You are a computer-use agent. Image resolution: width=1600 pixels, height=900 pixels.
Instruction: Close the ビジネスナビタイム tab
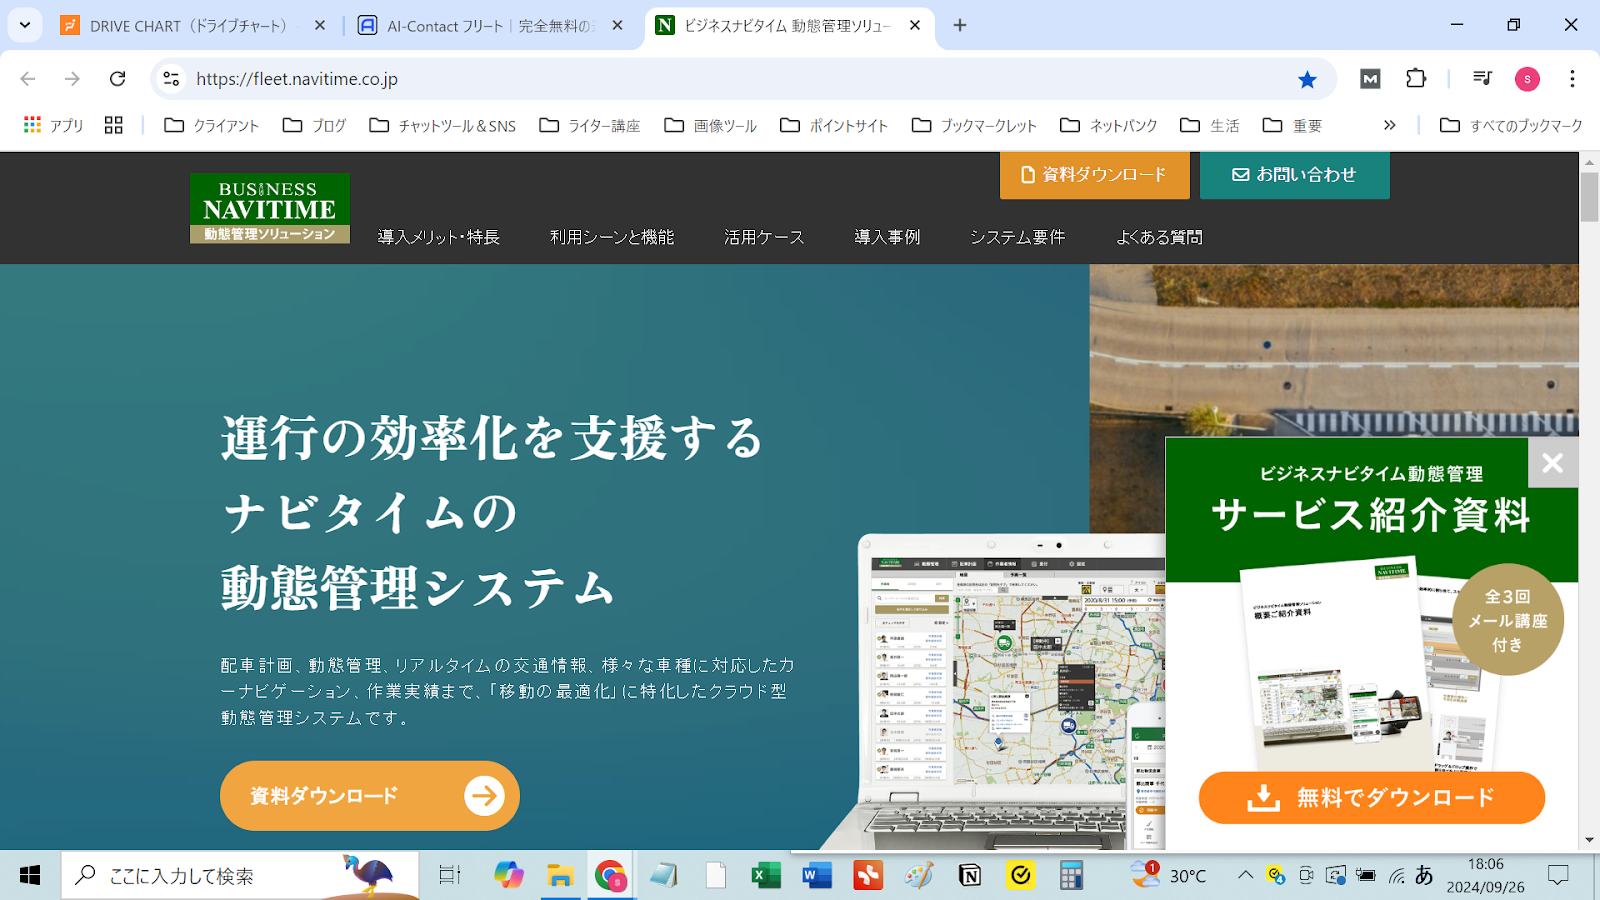(915, 26)
